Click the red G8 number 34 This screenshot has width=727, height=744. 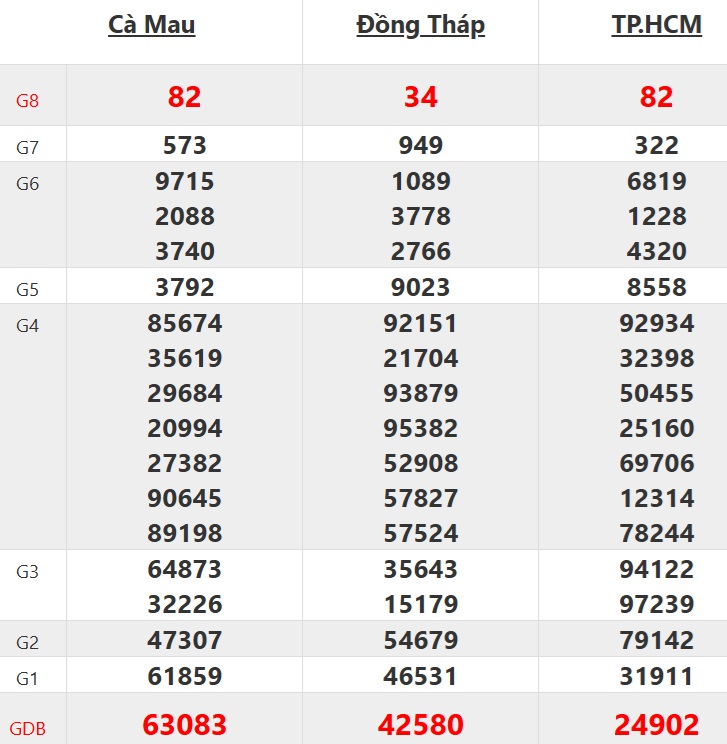pos(420,97)
